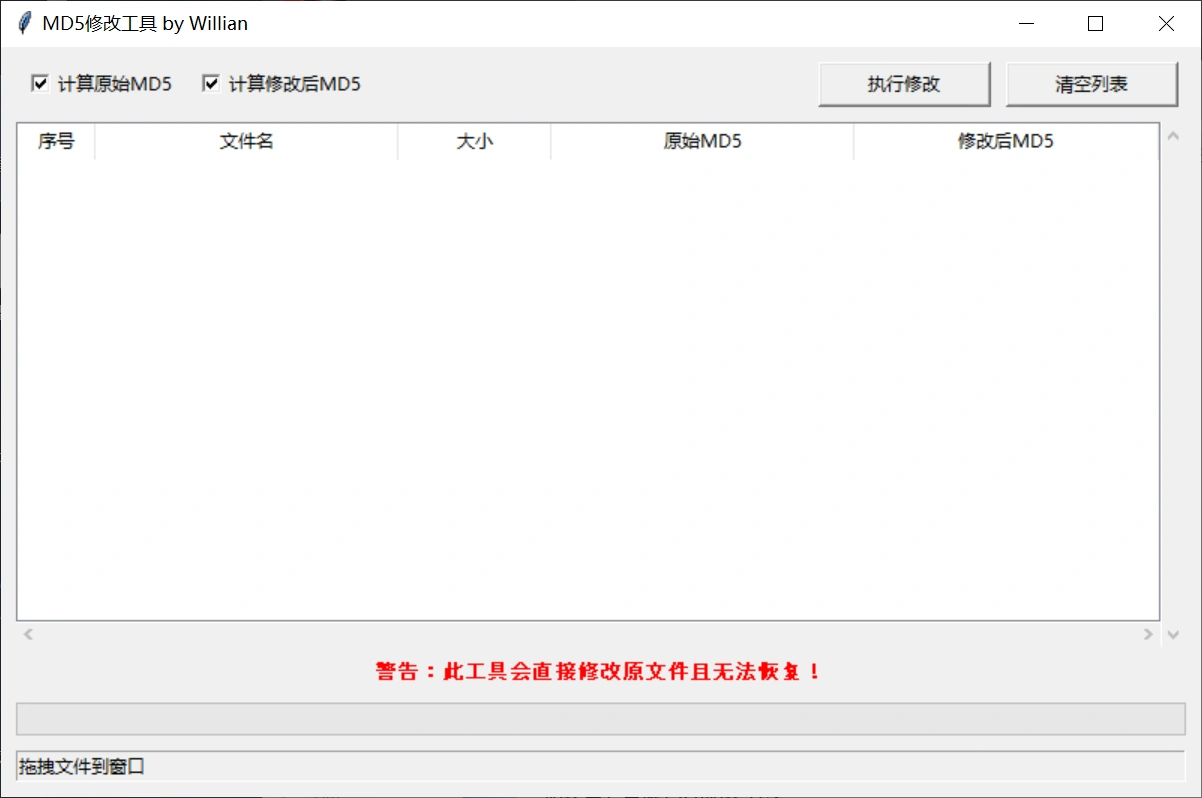1202x798 pixels.
Task: Click the 大小 column header
Action: click(x=473, y=141)
